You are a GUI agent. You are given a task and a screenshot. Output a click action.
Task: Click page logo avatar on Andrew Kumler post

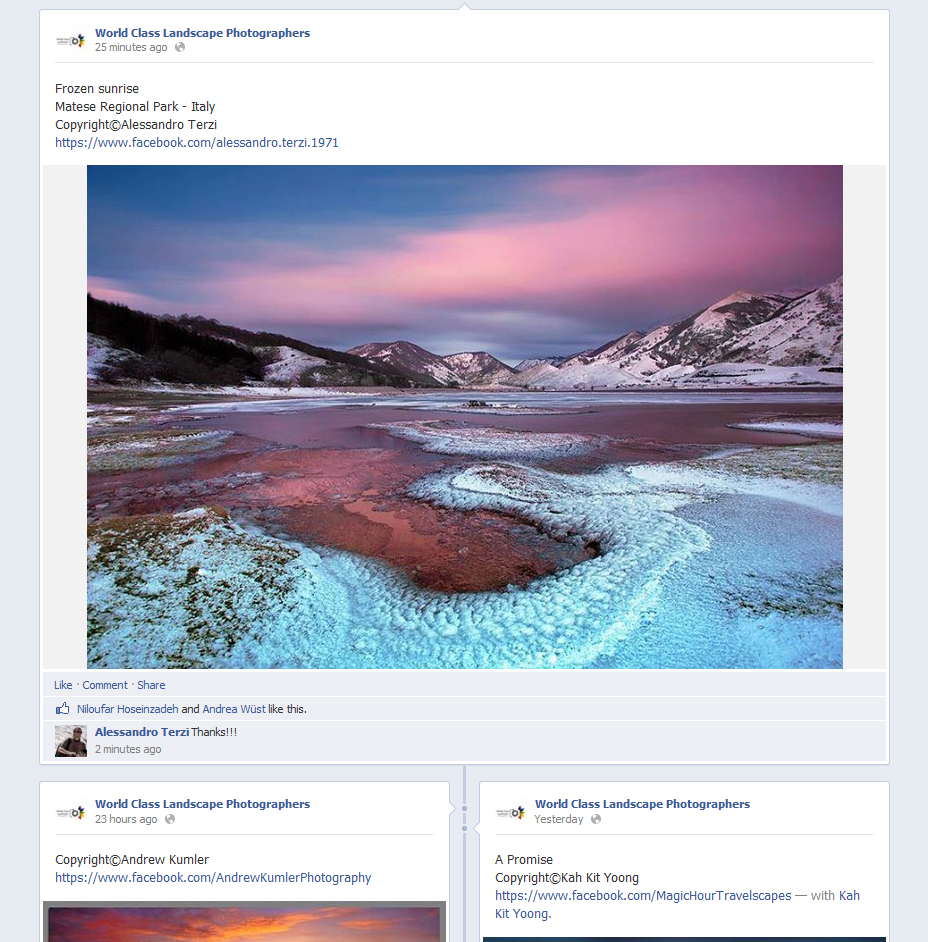[70, 812]
